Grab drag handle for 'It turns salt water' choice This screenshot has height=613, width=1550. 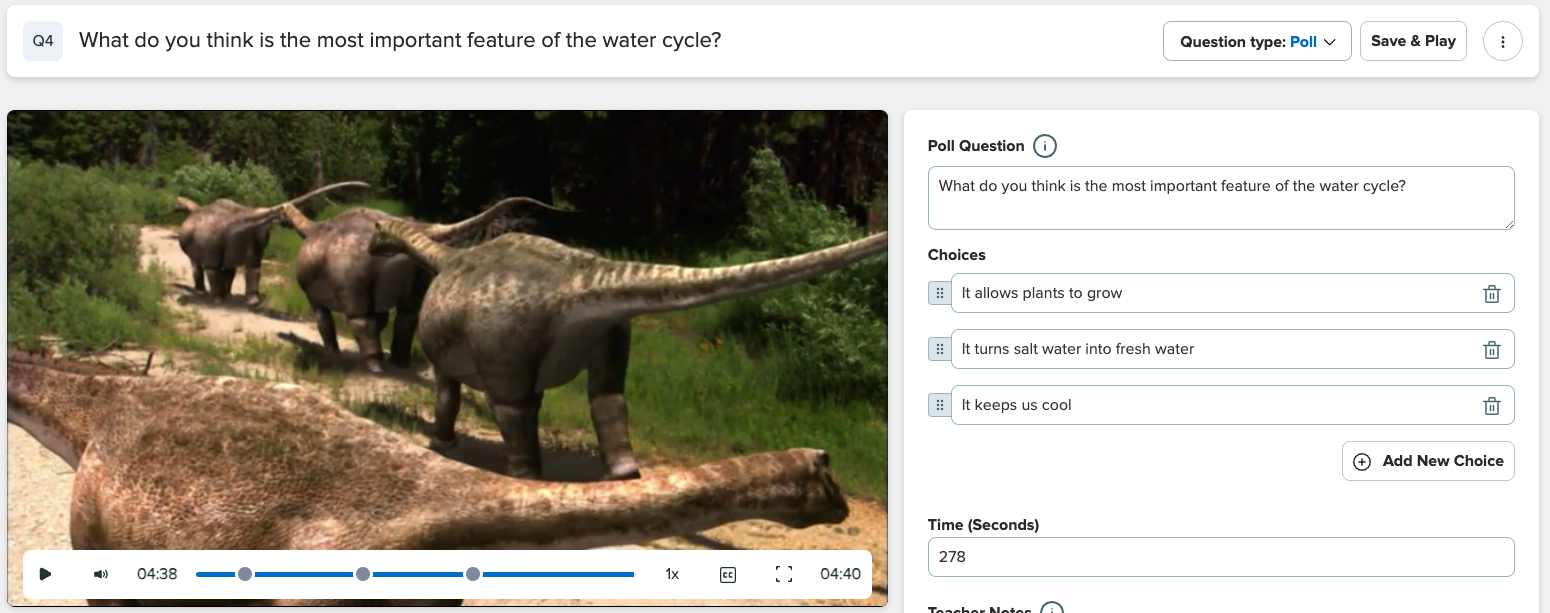tap(940, 349)
